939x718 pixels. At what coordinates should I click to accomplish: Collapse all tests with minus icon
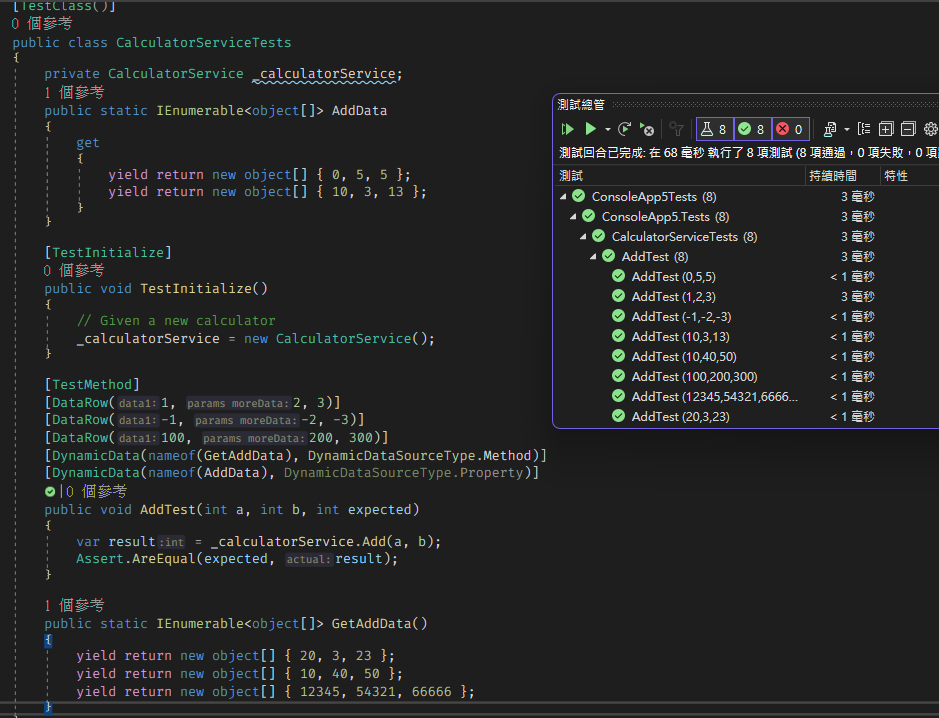point(908,129)
